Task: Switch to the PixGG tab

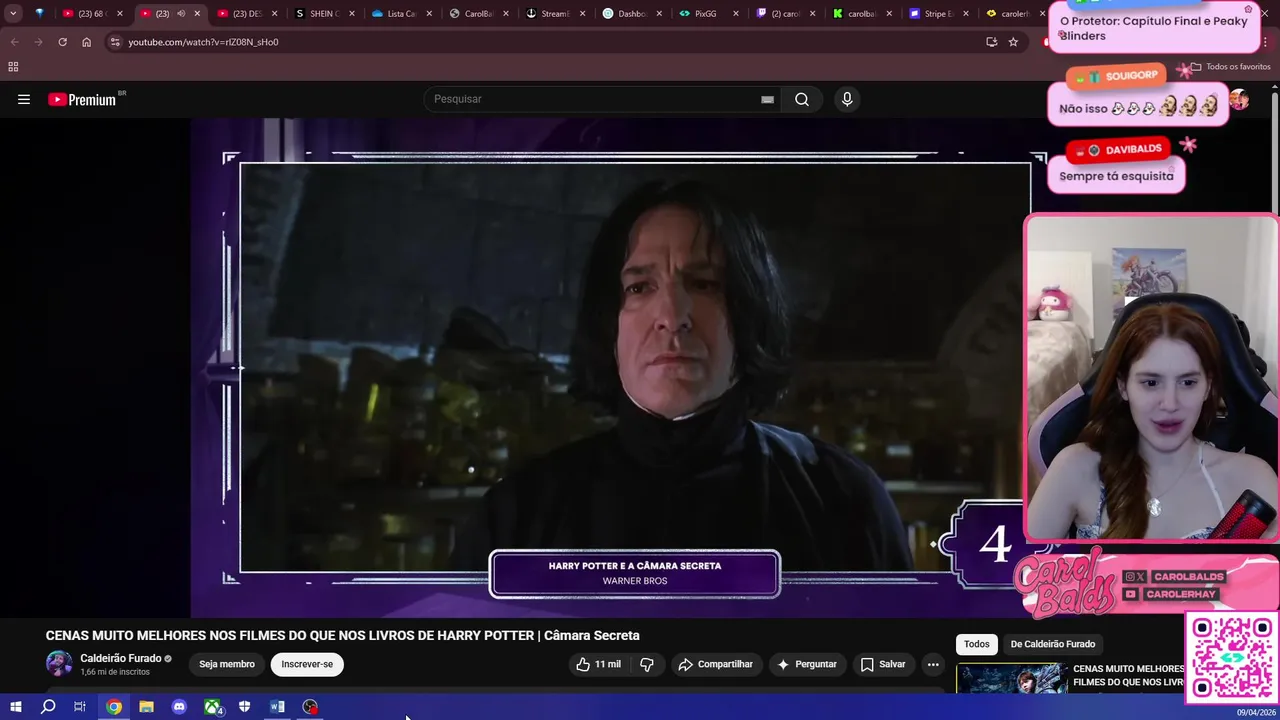Action: 703,14
